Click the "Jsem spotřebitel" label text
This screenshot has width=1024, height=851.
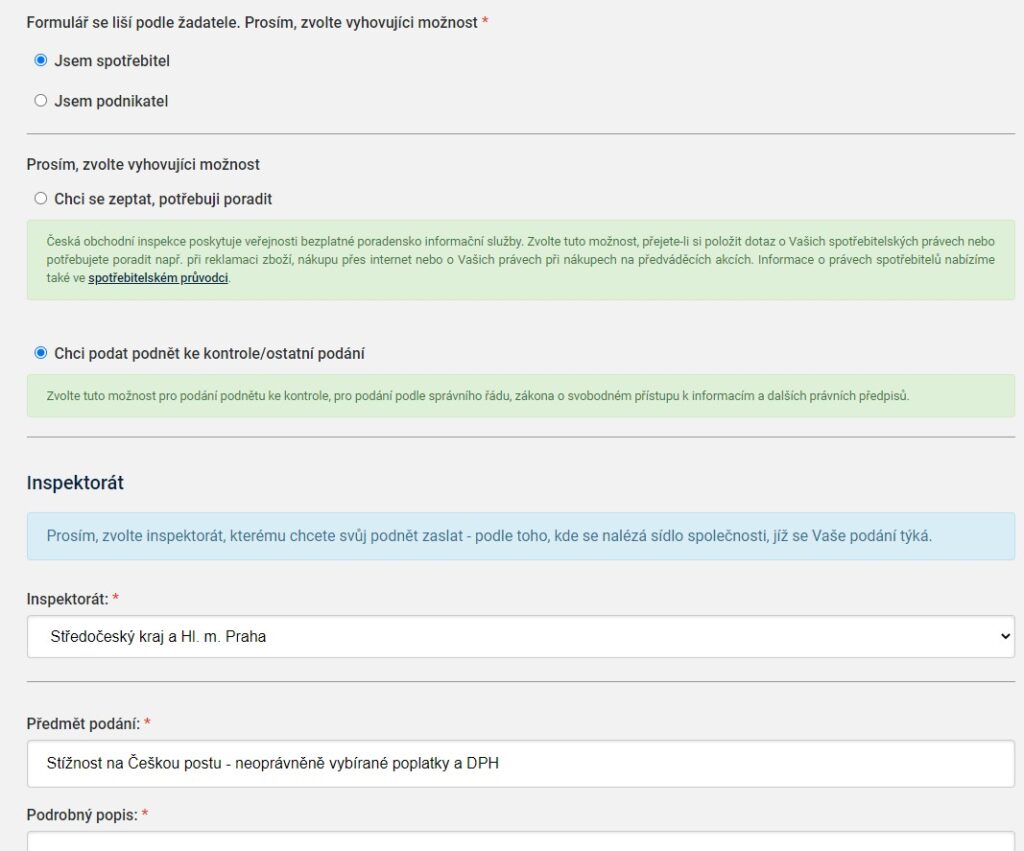112,61
